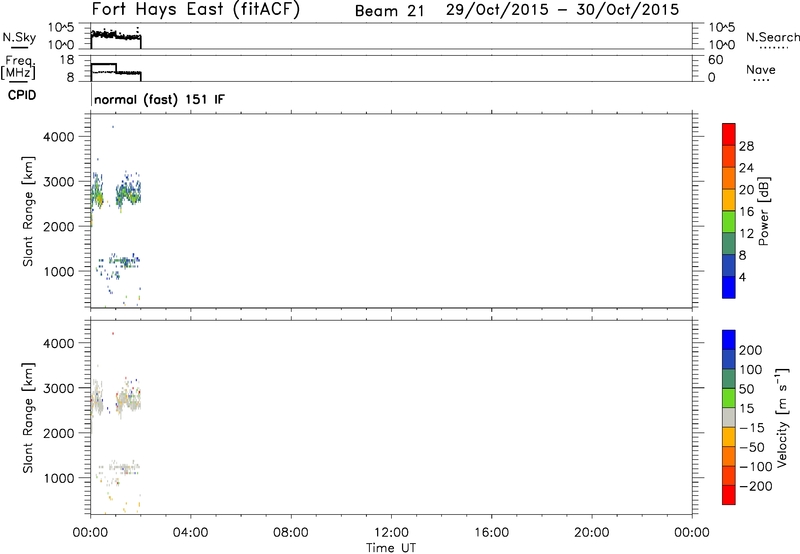Click the 2000 tick of the power panel

point(59,226)
